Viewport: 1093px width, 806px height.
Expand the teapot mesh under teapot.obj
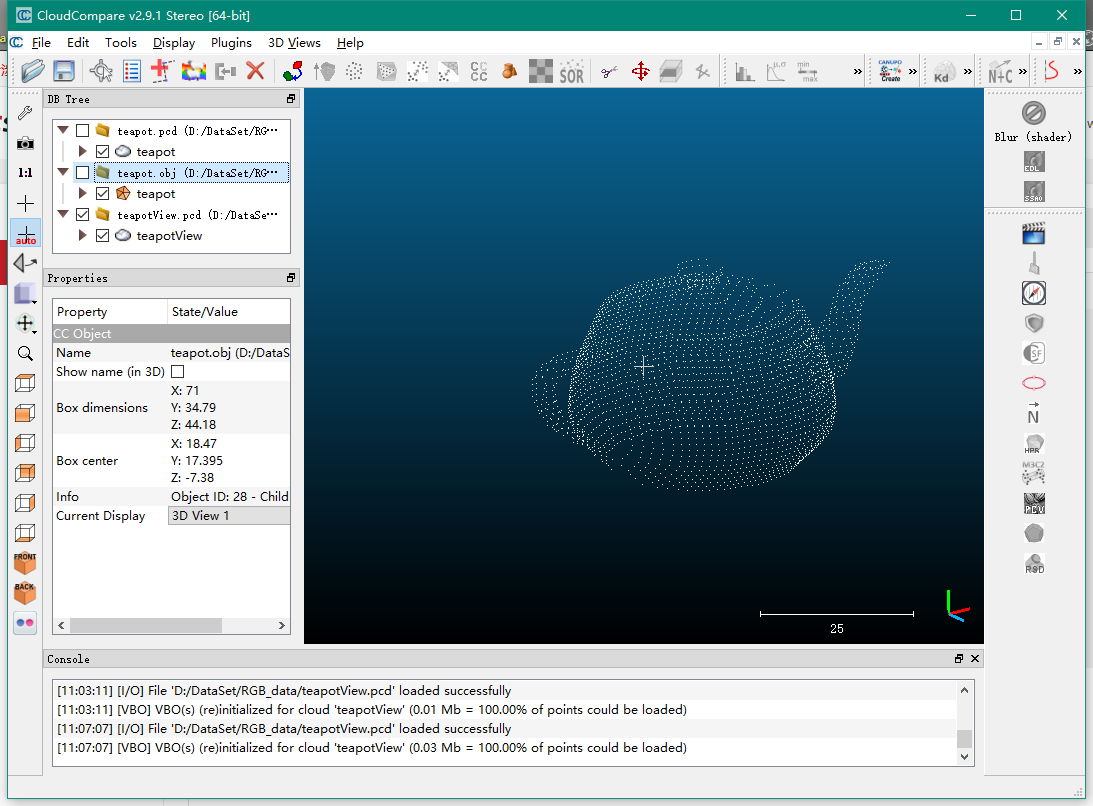(82, 193)
